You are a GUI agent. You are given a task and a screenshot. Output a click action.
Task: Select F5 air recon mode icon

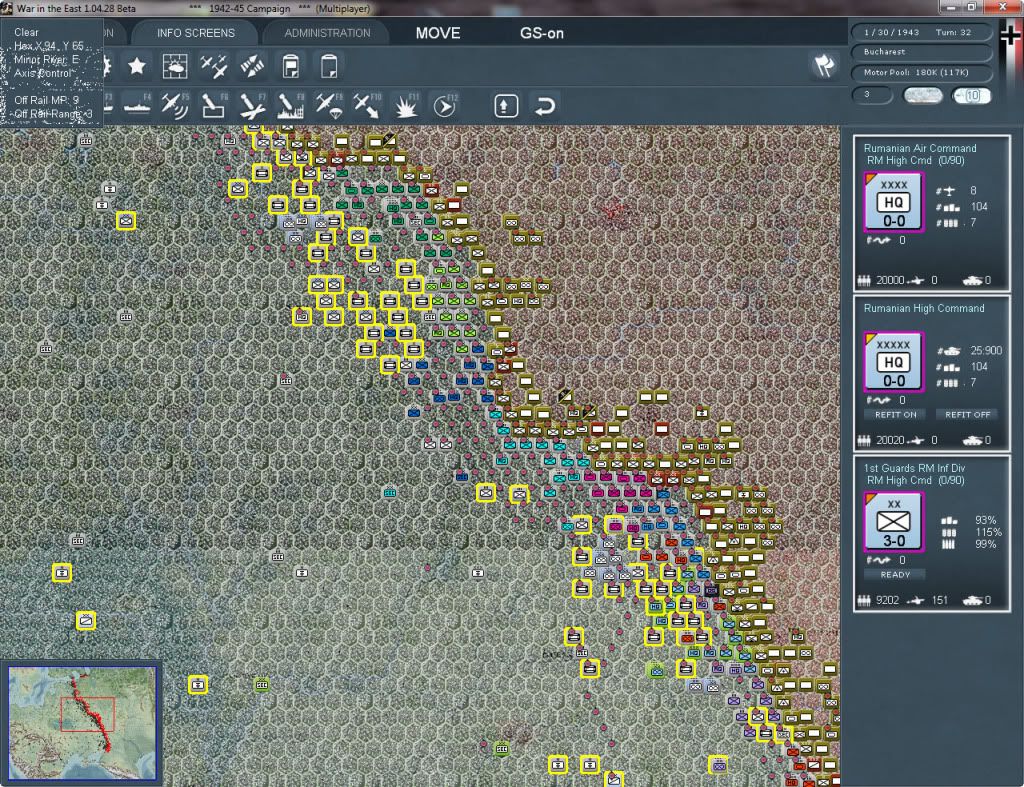(x=175, y=106)
